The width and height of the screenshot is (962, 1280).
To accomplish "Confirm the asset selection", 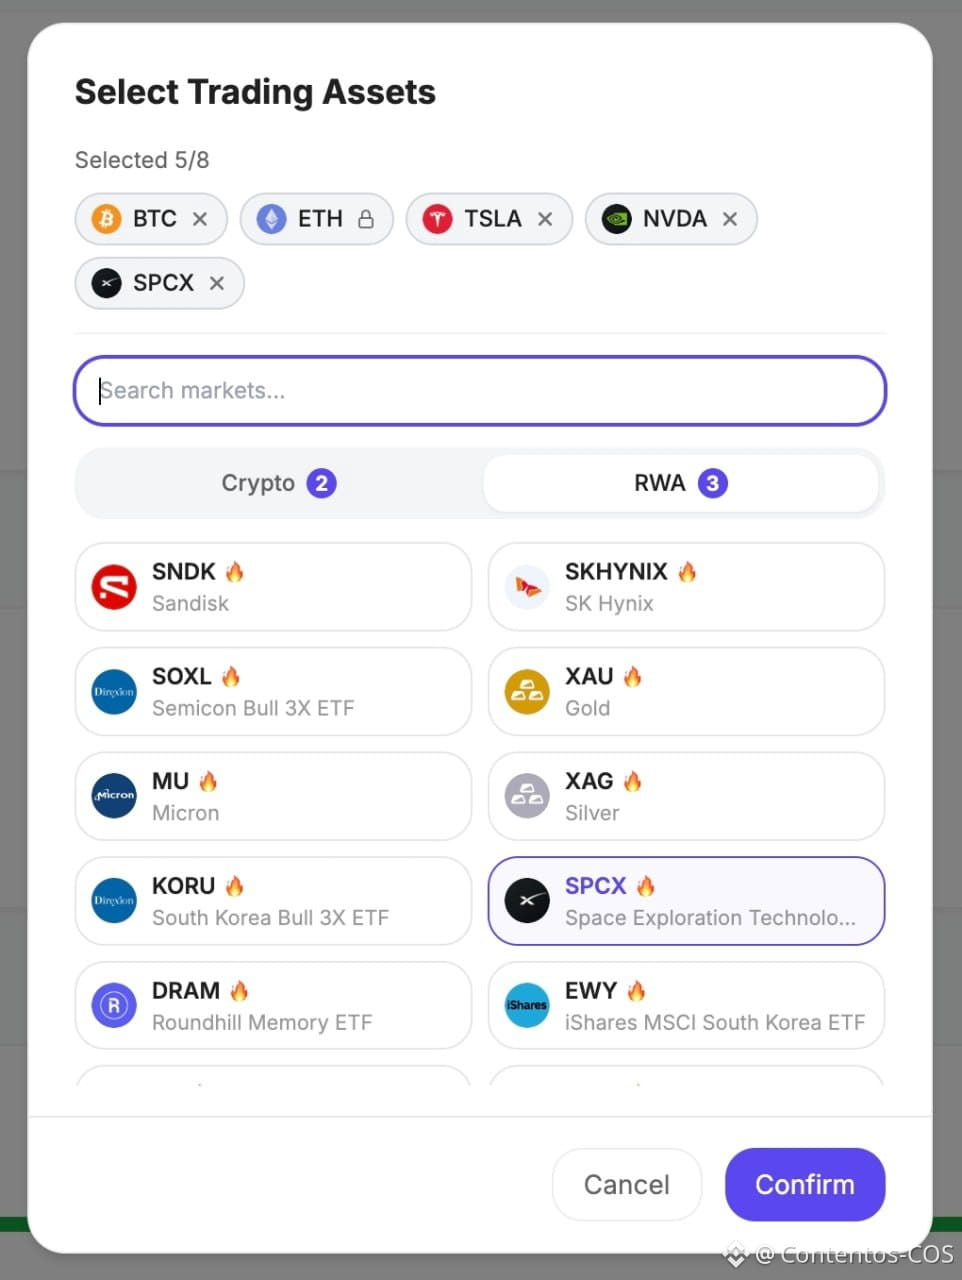I will tap(805, 1185).
